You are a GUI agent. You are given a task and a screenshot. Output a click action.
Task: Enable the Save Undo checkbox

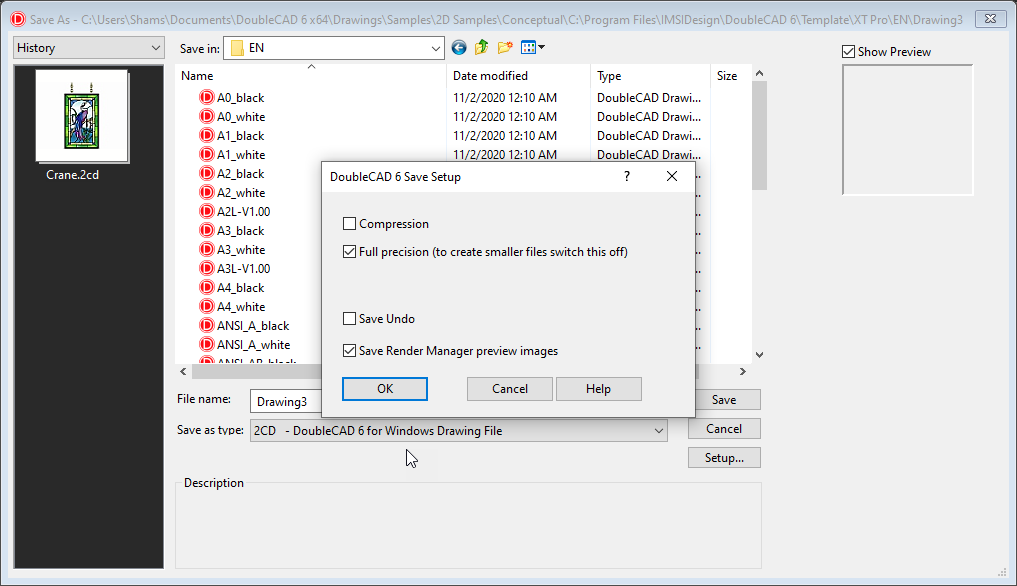tap(350, 319)
